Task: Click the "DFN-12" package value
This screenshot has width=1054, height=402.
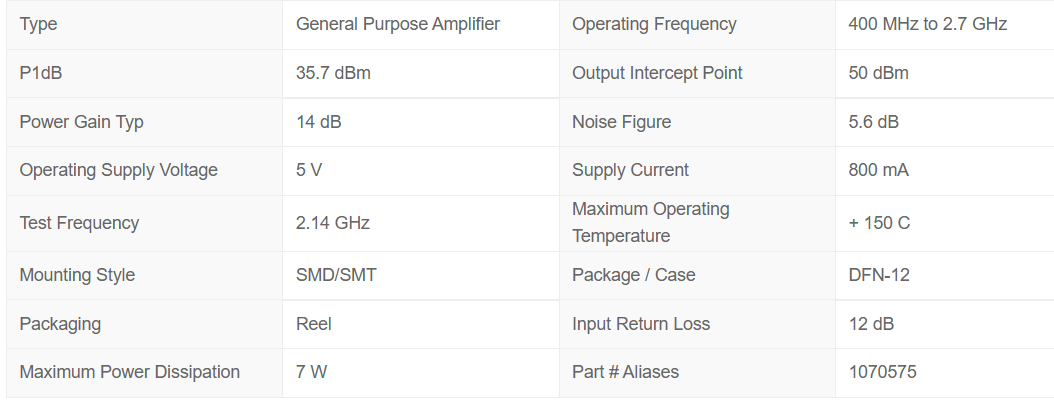Action: (x=879, y=275)
